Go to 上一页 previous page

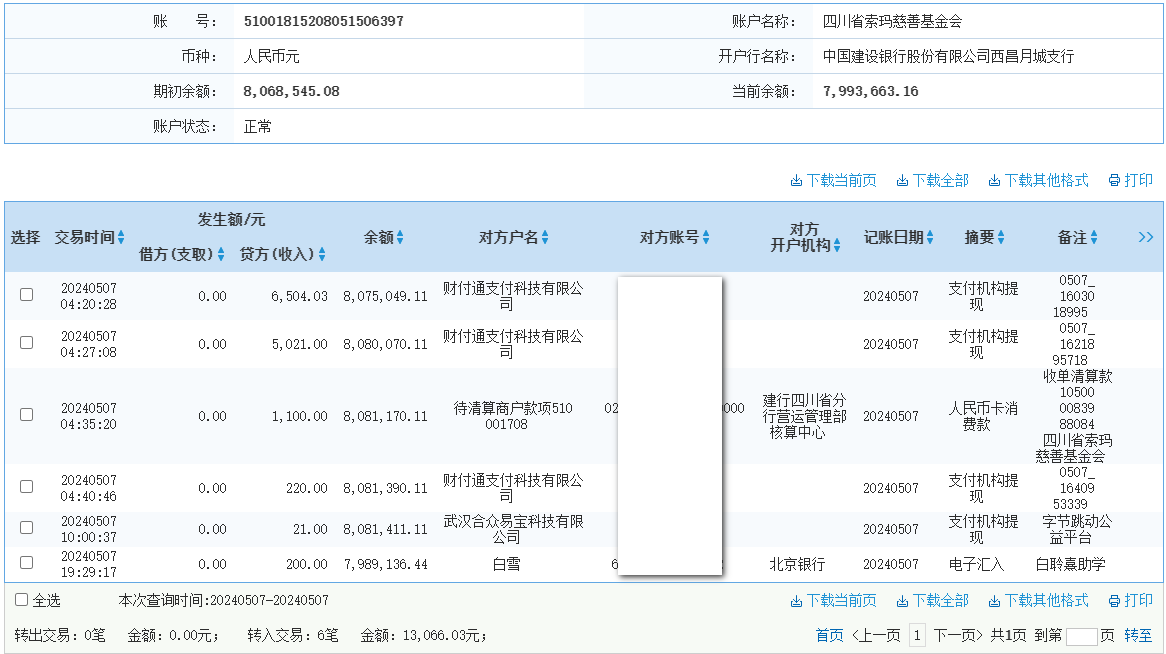876,635
